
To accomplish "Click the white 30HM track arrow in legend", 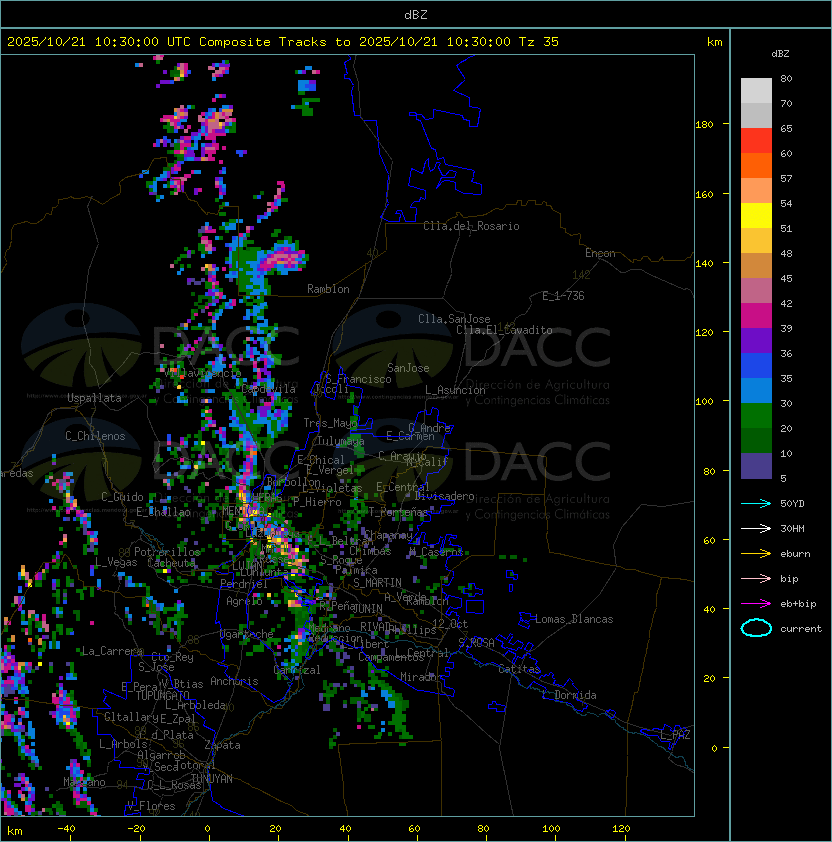I will pyautogui.click(x=756, y=528).
